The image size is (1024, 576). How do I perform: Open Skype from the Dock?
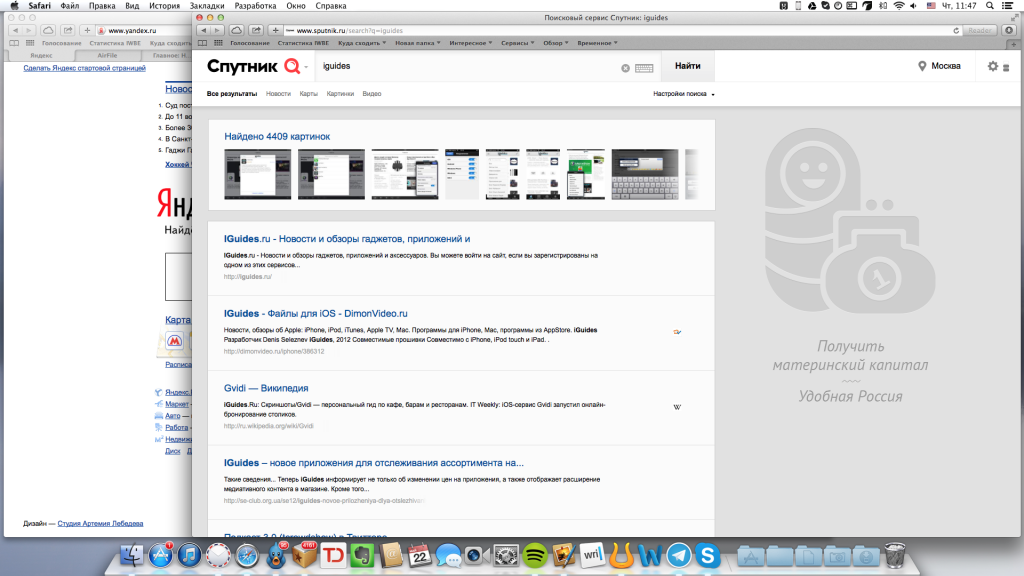pyautogui.click(x=707, y=556)
